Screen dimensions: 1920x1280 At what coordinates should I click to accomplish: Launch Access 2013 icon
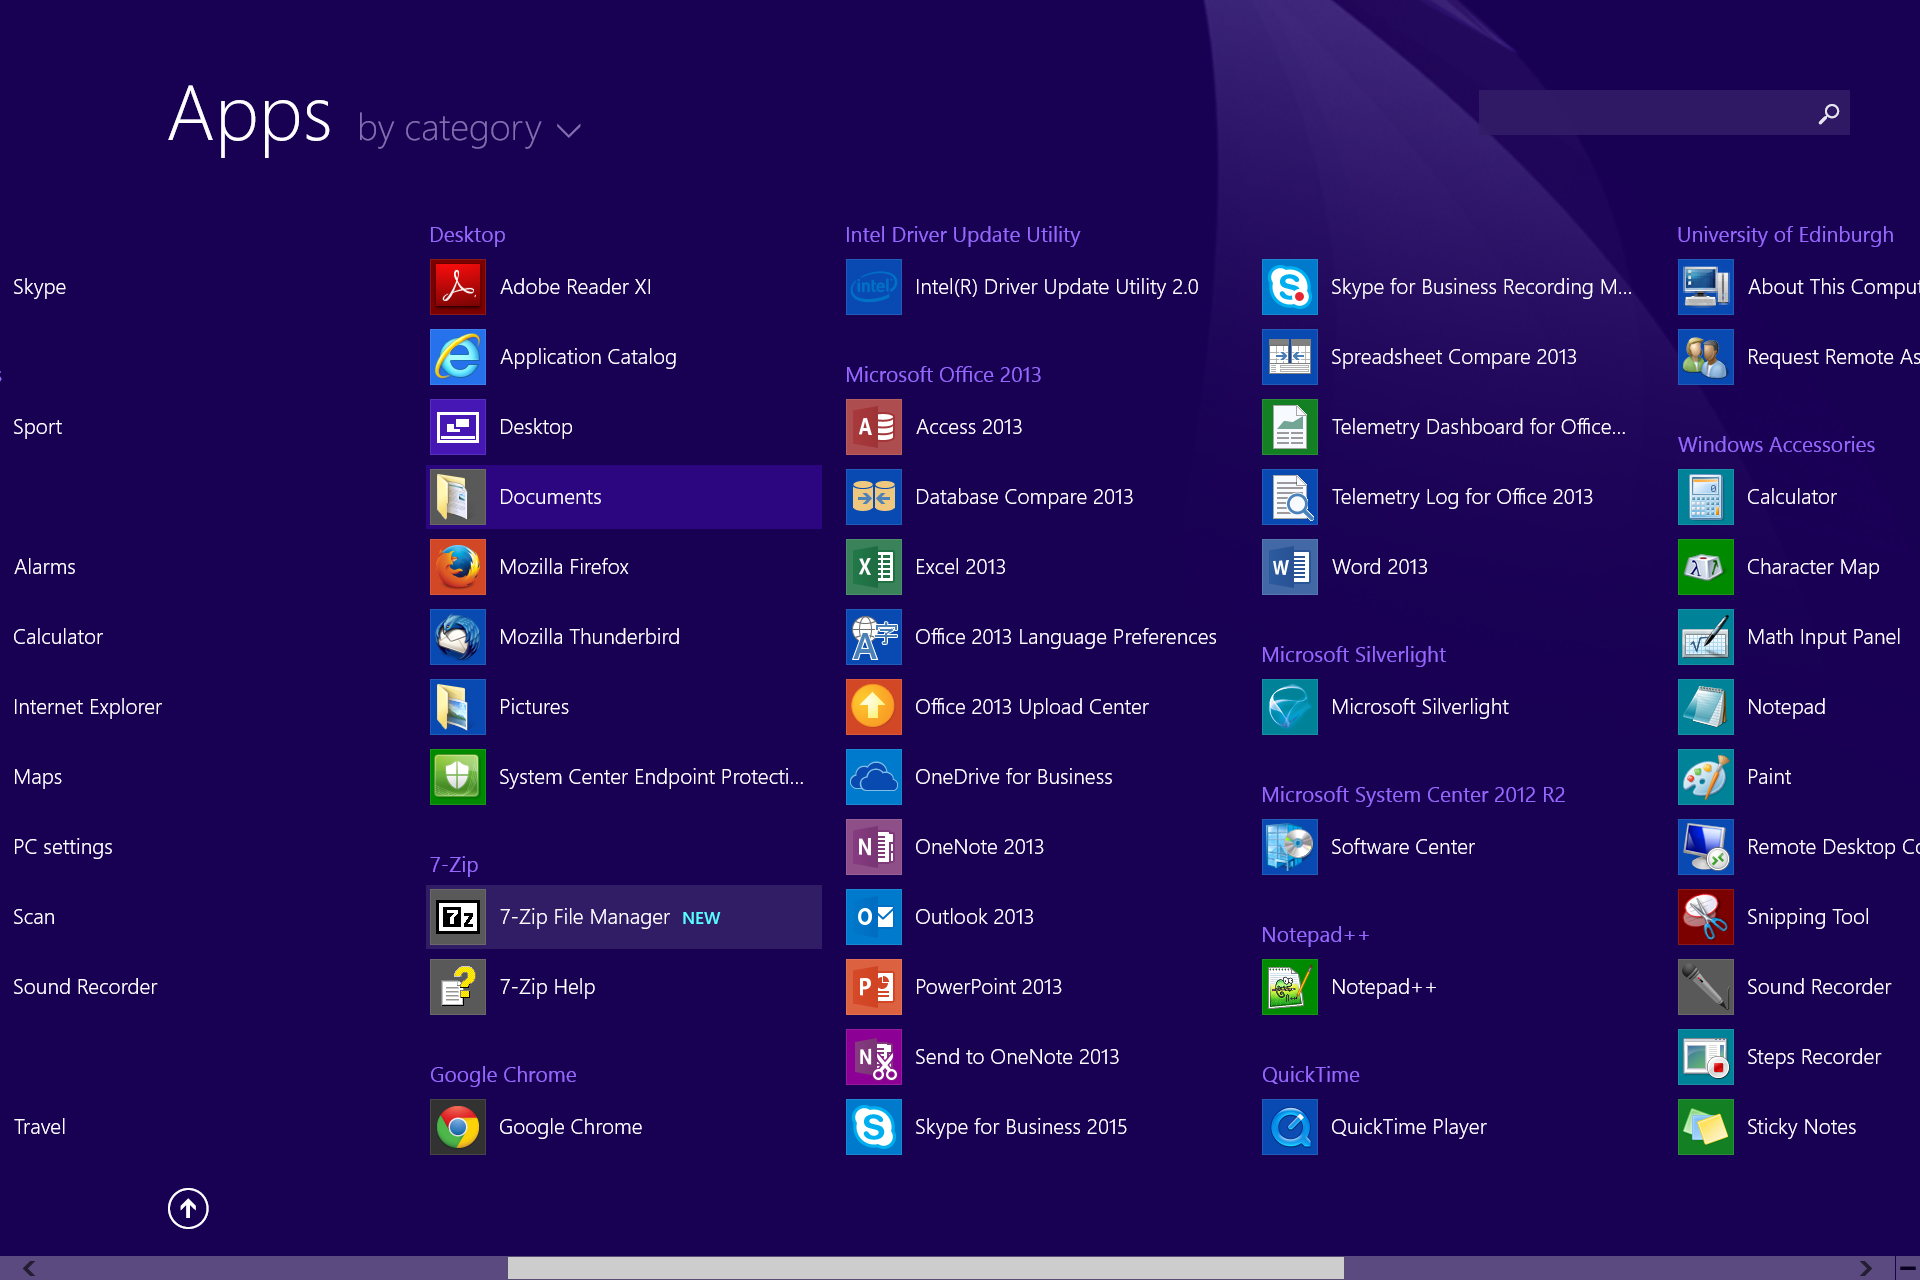[x=873, y=427]
